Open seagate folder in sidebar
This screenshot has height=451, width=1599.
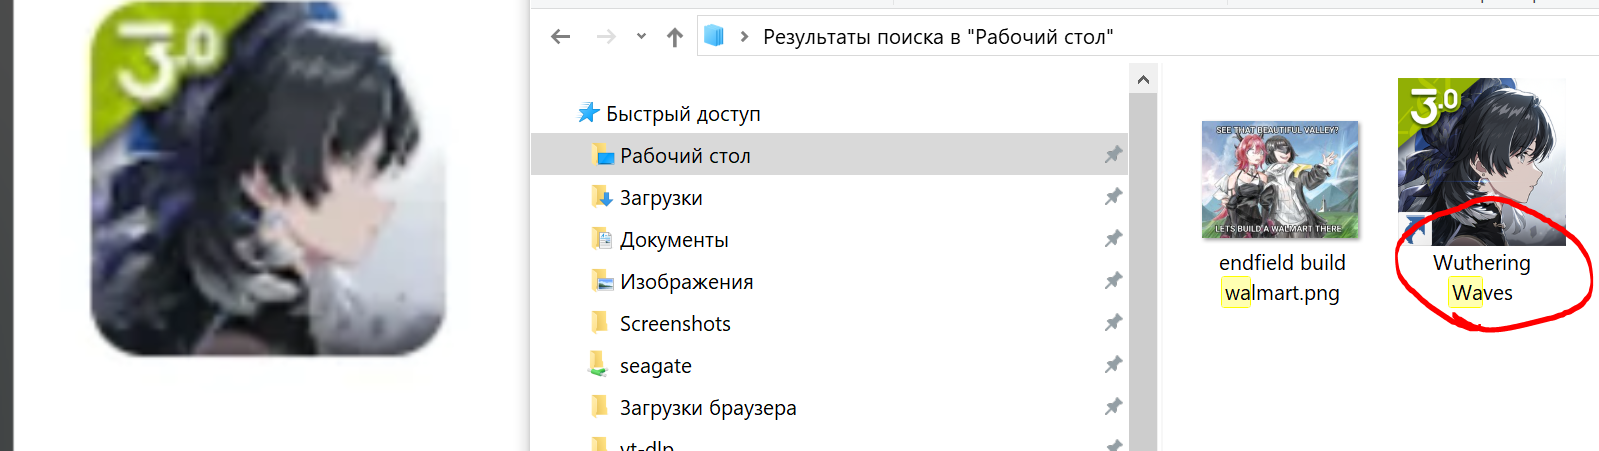pyautogui.click(x=656, y=366)
